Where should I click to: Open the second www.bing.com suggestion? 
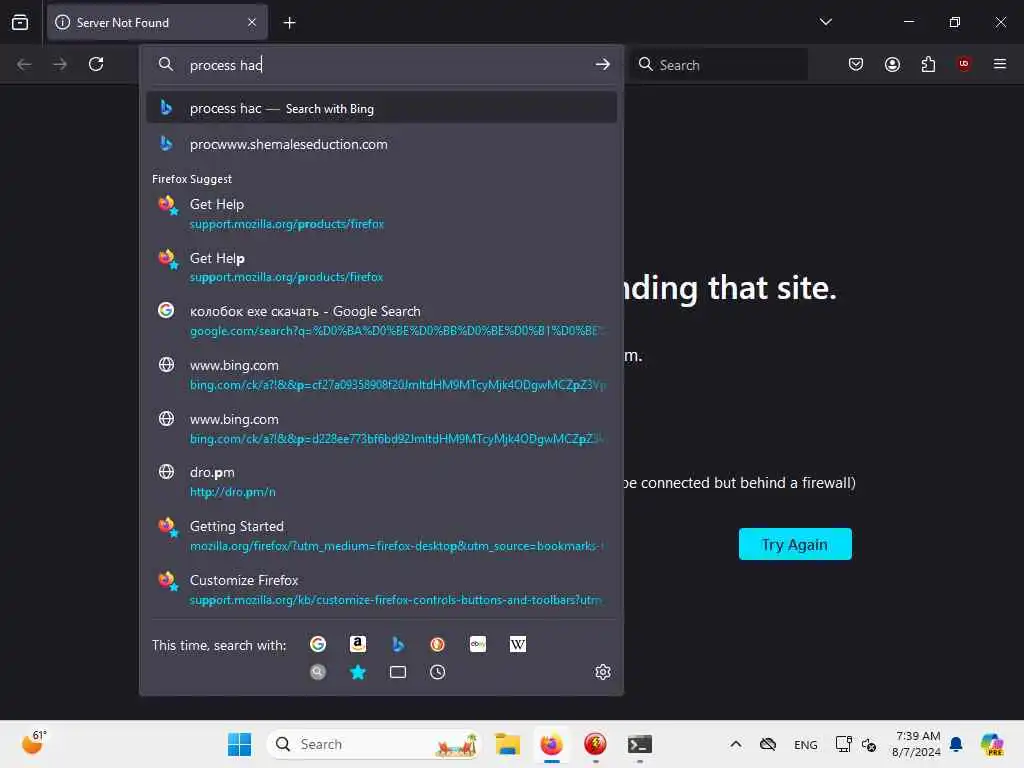(381, 428)
